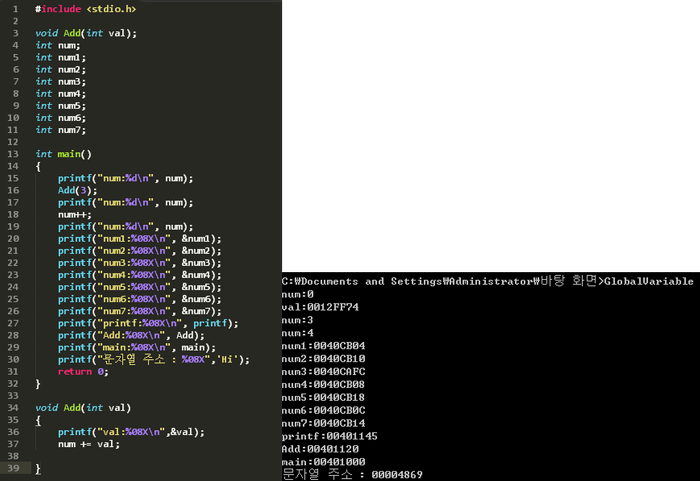700x481 pixels.
Task: Click the 'int main()' function header
Action: (x=63, y=154)
